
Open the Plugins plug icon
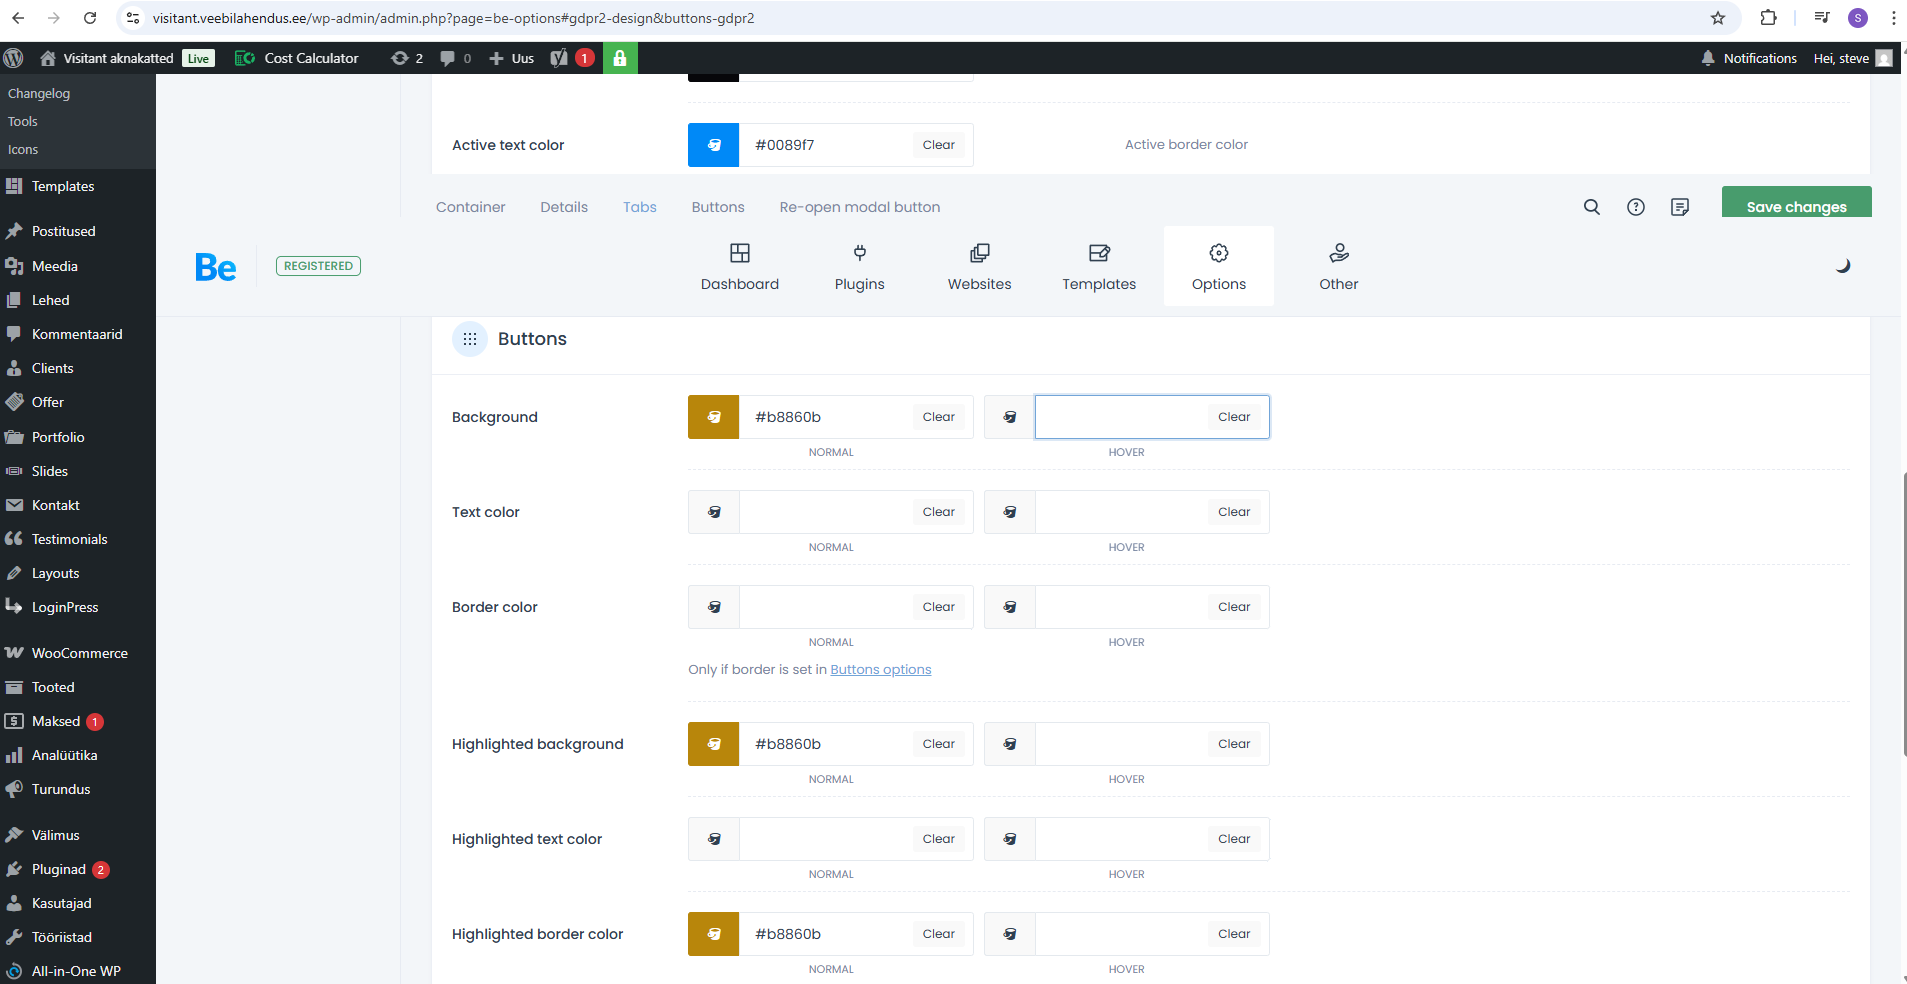pyautogui.click(x=859, y=254)
